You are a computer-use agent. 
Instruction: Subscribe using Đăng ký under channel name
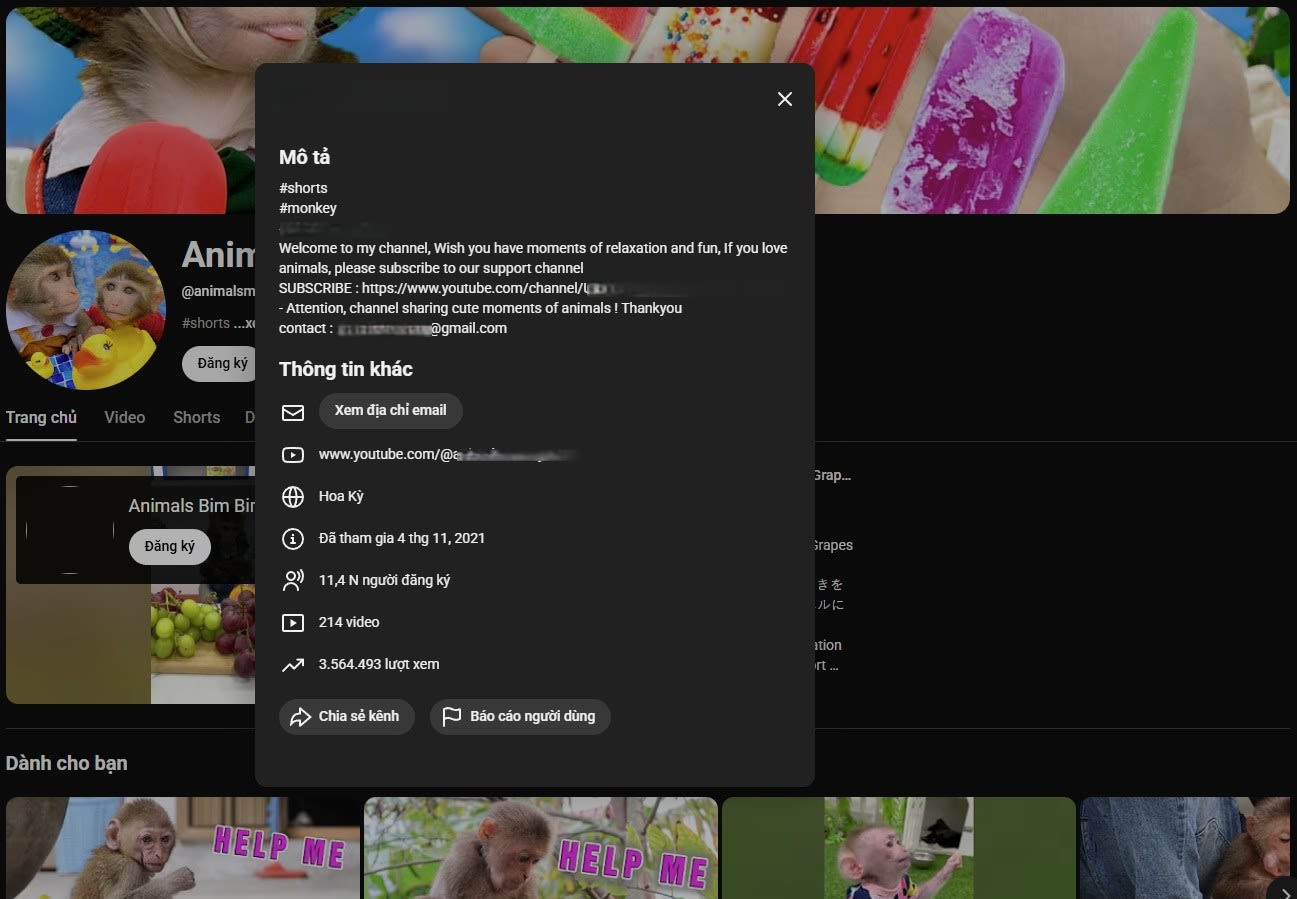click(x=222, y=363)
